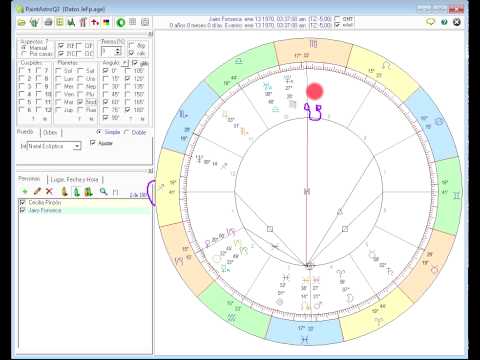Click the printer icon in toolbar
Screen dimensions: 480x360
(49, 22)
